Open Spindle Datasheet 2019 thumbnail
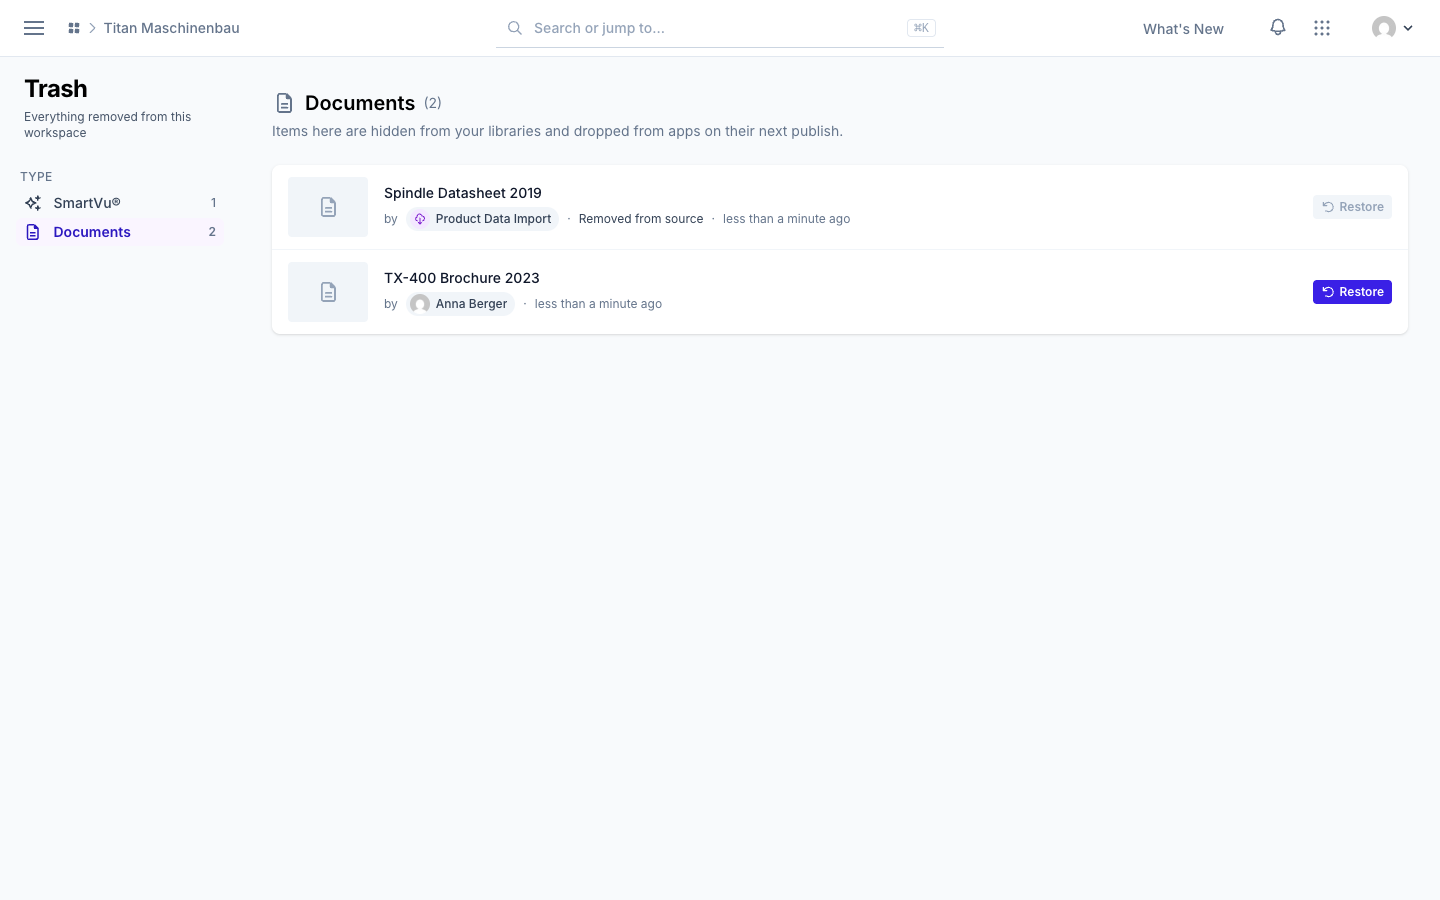Image resolution: width=1440 pixels, height=900 pixels. pyautogui.click(x=328, y=207)
